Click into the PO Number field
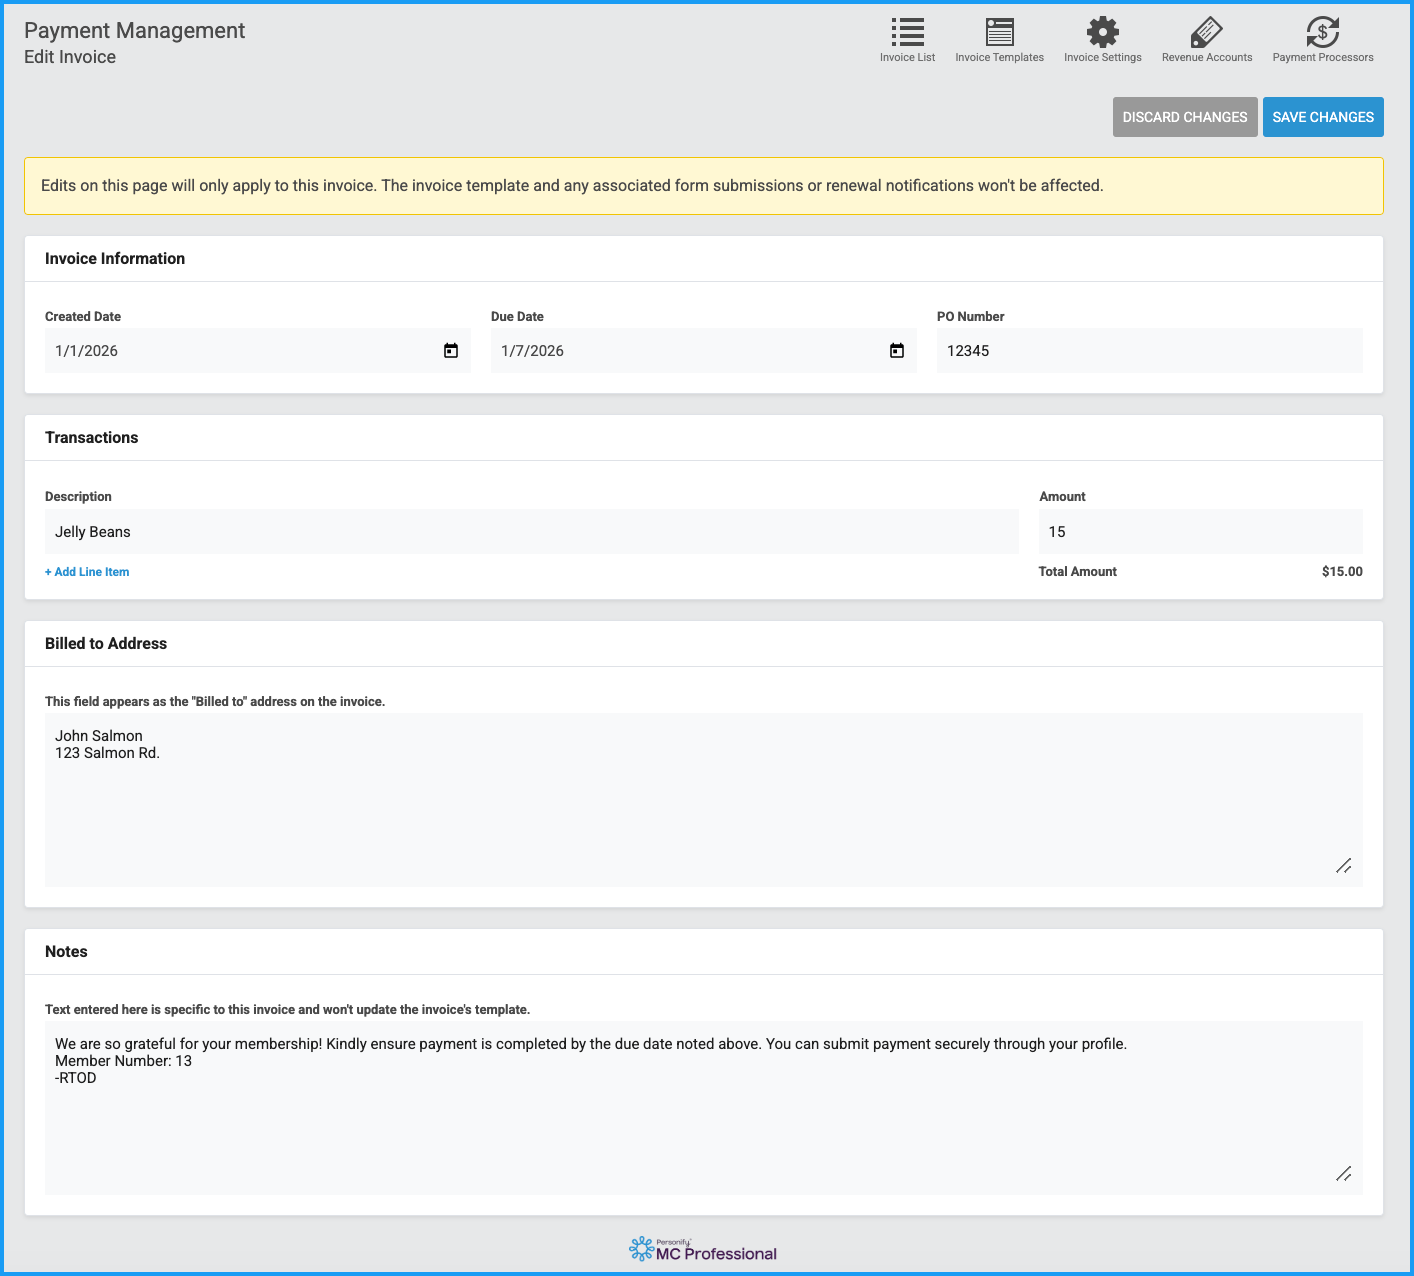The height and width of the screenshot is (1276, 1414). point(1148,351)
